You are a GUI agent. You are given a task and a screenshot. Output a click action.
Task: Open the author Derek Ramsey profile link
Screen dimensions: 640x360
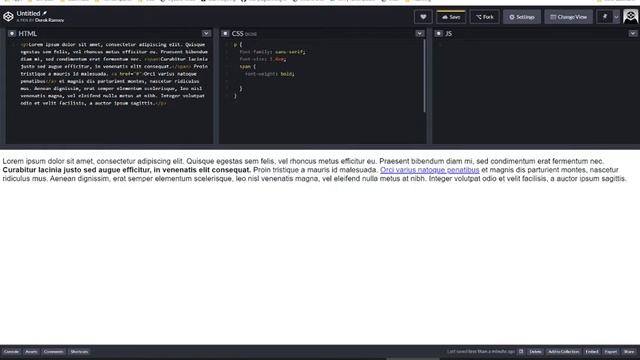pos(49,20)
